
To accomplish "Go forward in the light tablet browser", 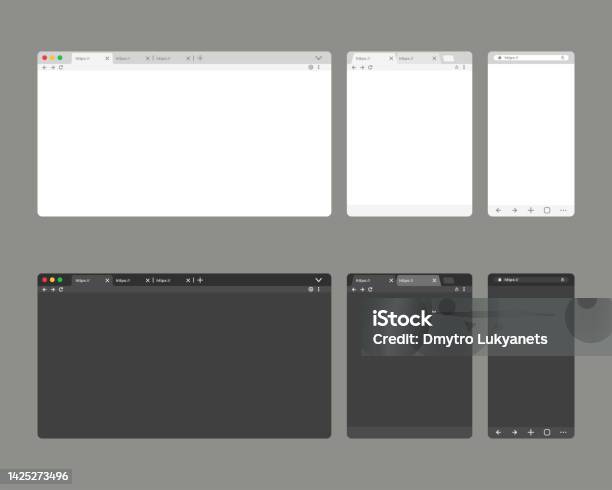I will (x=362, y=68).
